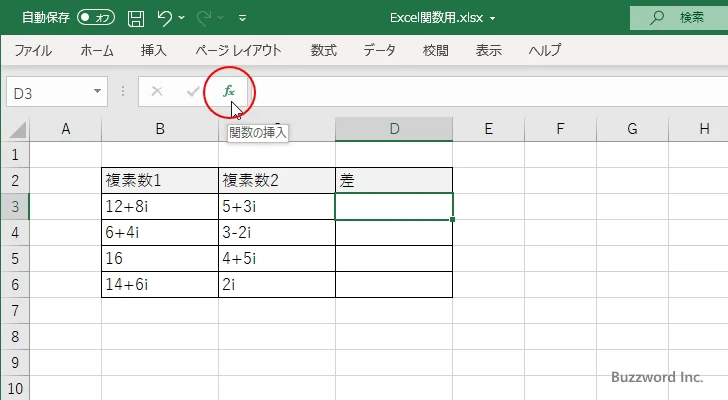The height and width of the screenshot is (400, 728).
Task: Click the Undo arrow icon
Action: 164,18
